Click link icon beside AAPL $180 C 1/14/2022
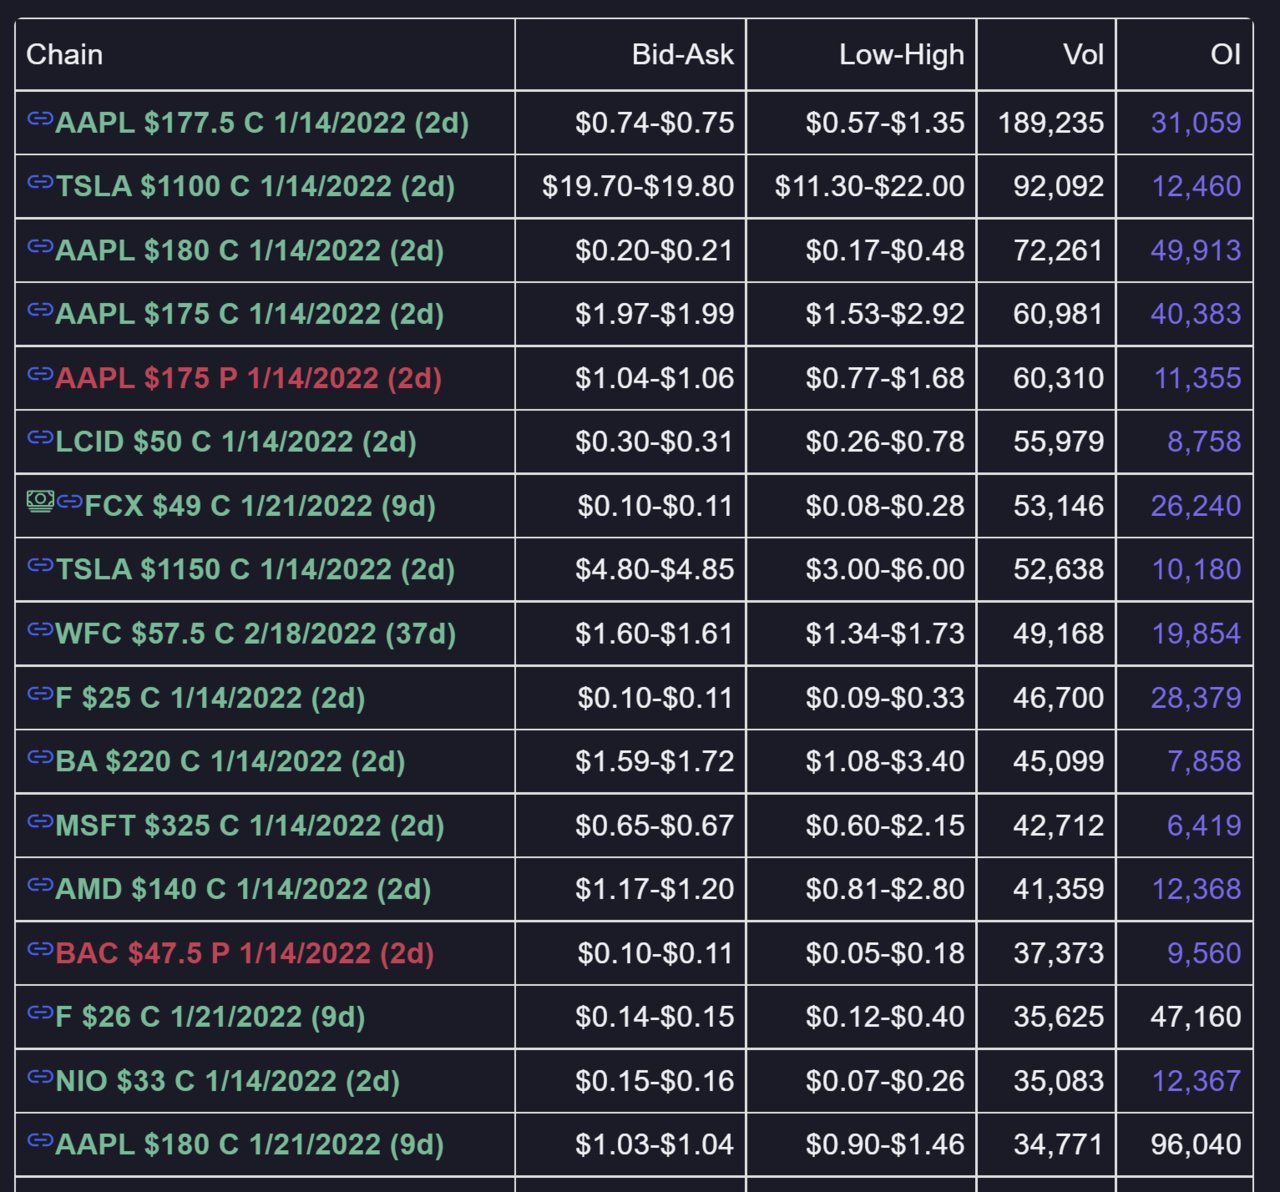1280x1192 pixels. pos(40,246)
